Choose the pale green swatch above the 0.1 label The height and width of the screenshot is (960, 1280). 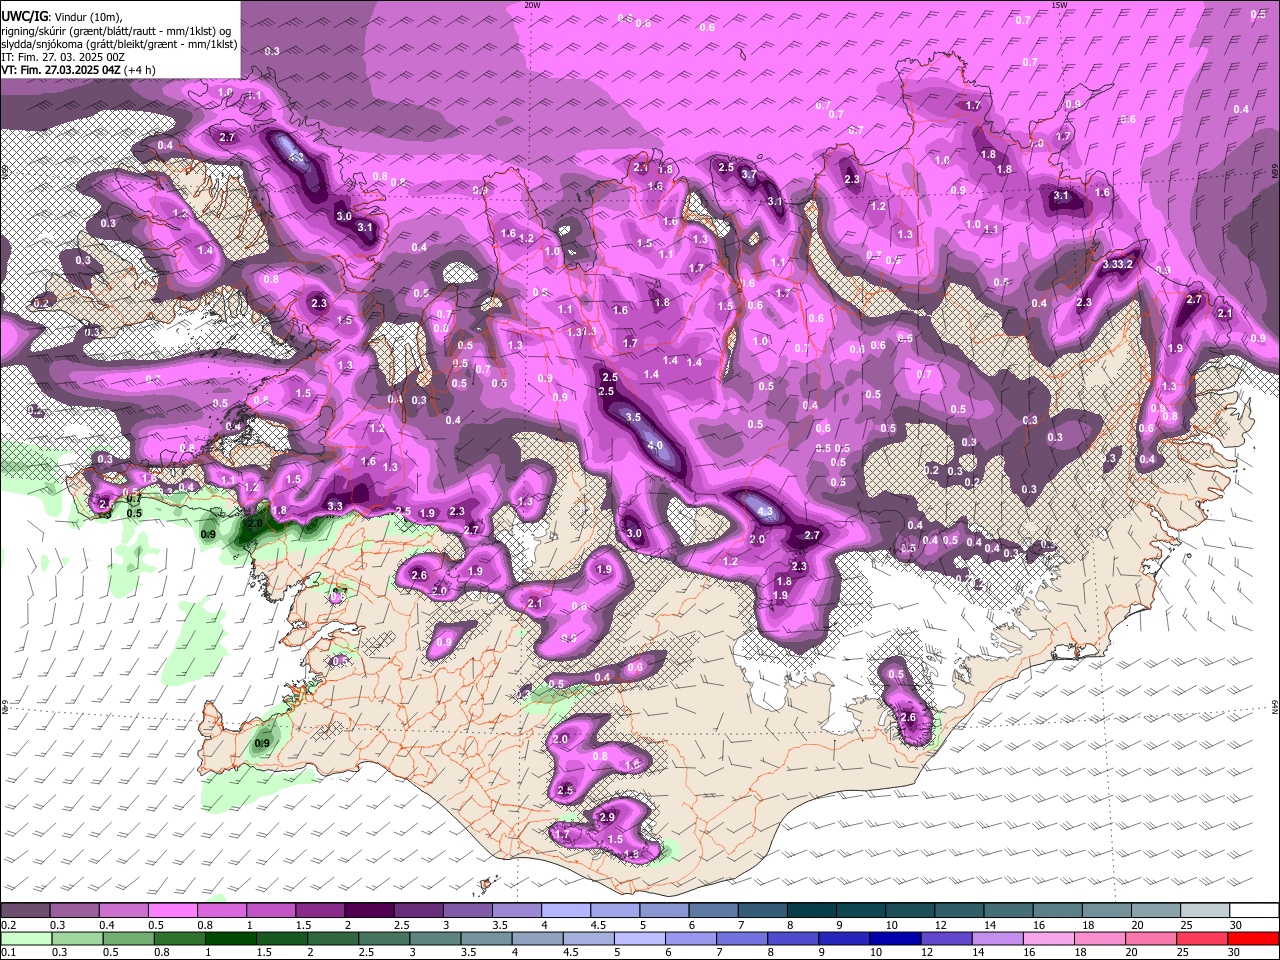[25, 938]
